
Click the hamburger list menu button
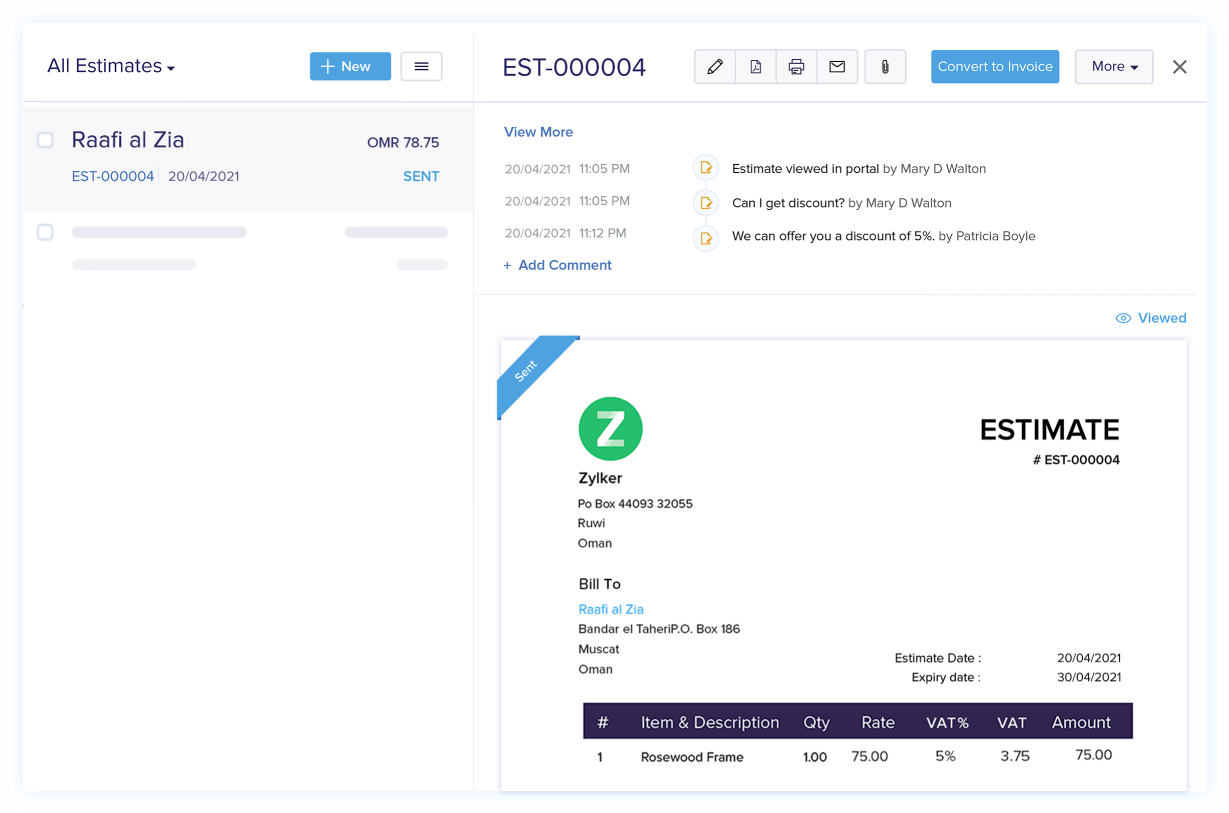pyautogui.click(x=421, y=66)
